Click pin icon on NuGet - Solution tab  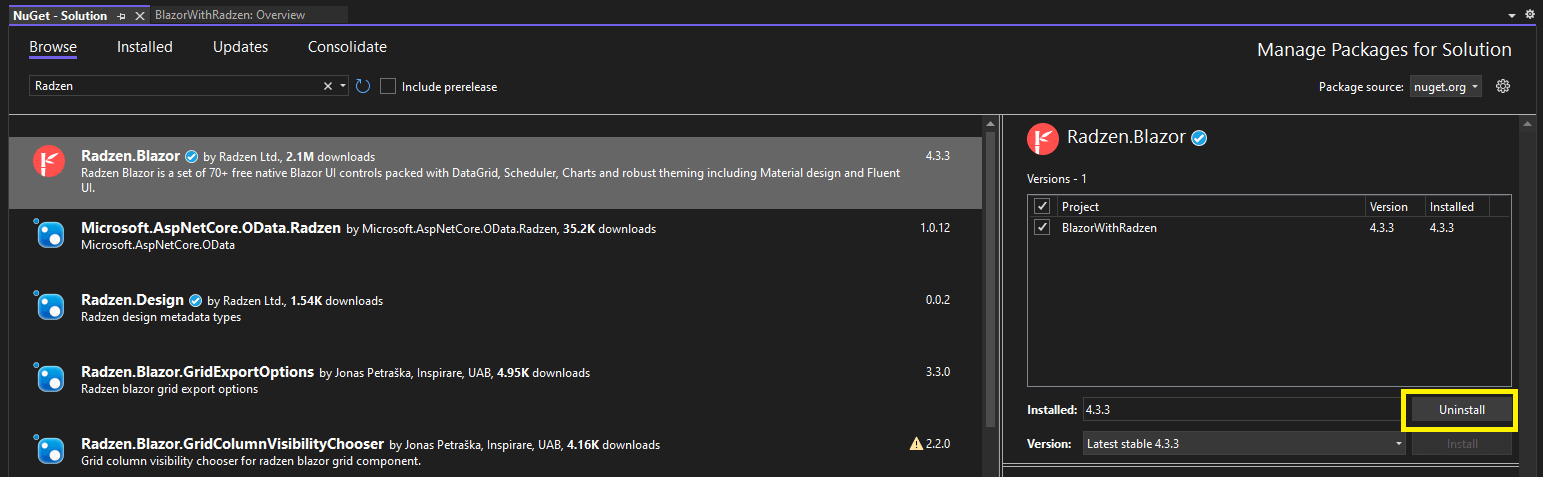click(121, 16)
